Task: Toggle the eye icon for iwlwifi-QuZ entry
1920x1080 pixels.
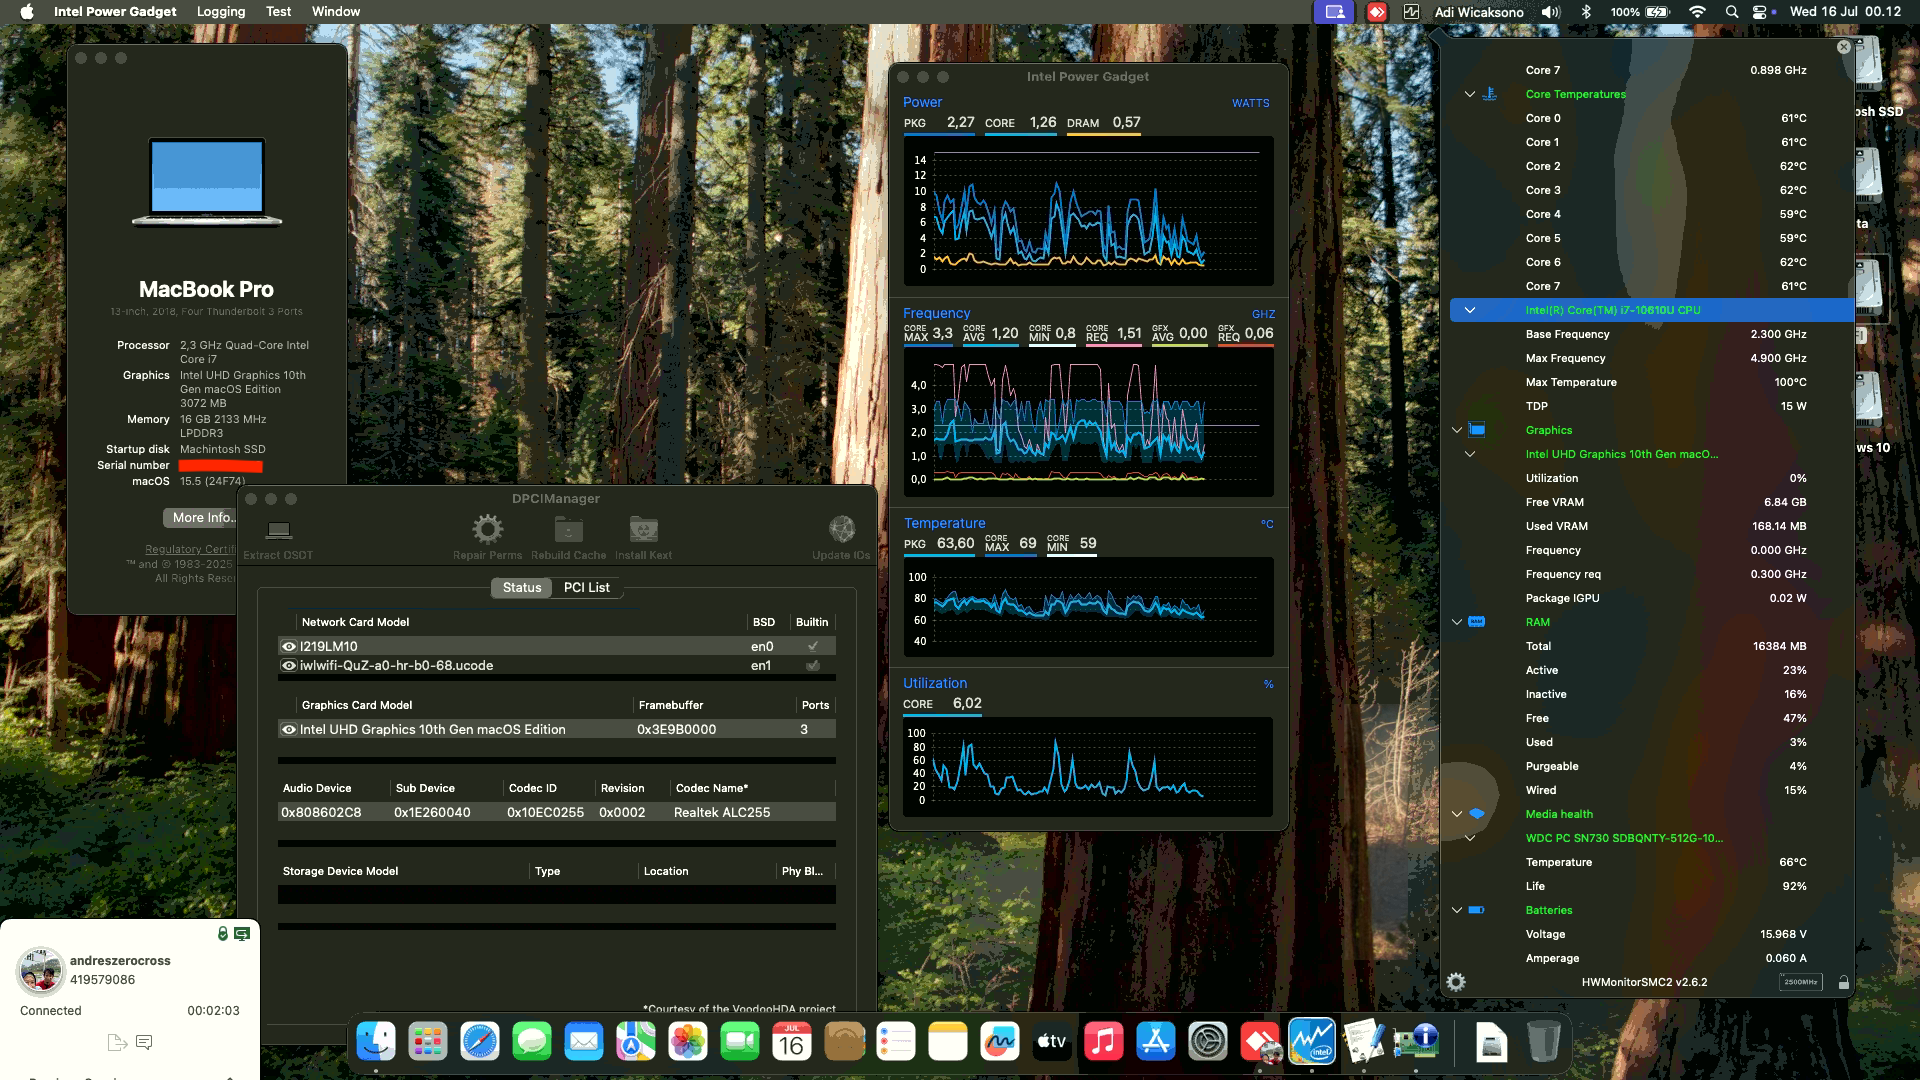Action: [x=288, y=665]
